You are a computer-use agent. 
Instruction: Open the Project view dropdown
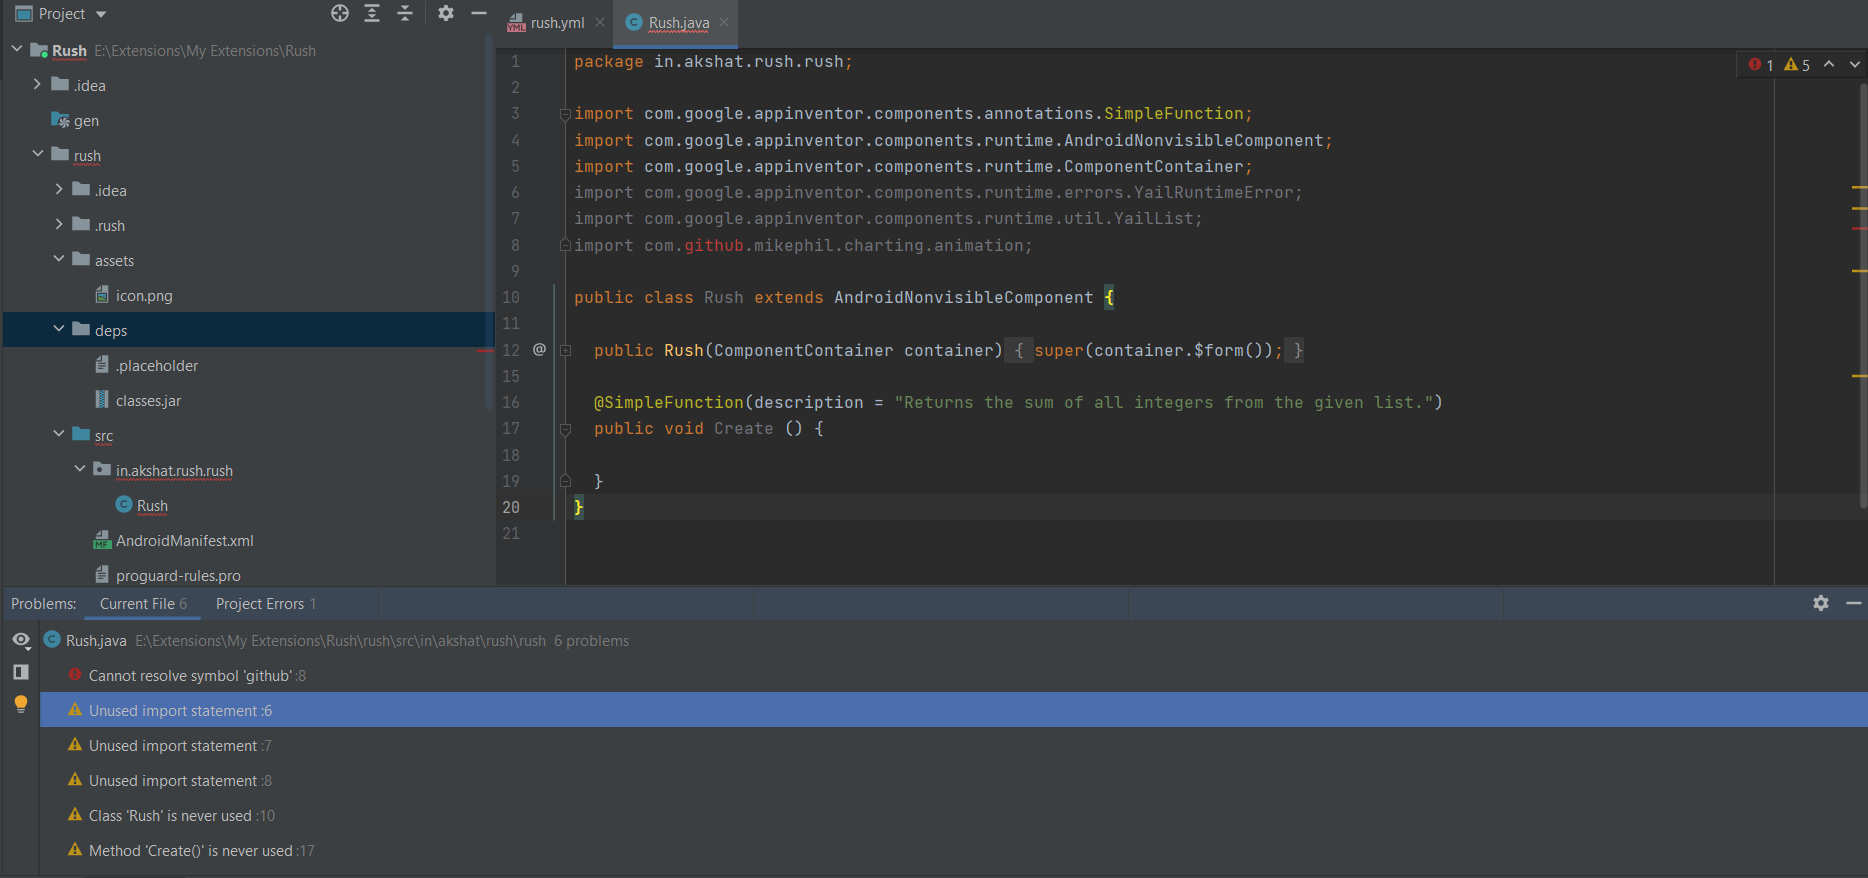tap(100, 14)
